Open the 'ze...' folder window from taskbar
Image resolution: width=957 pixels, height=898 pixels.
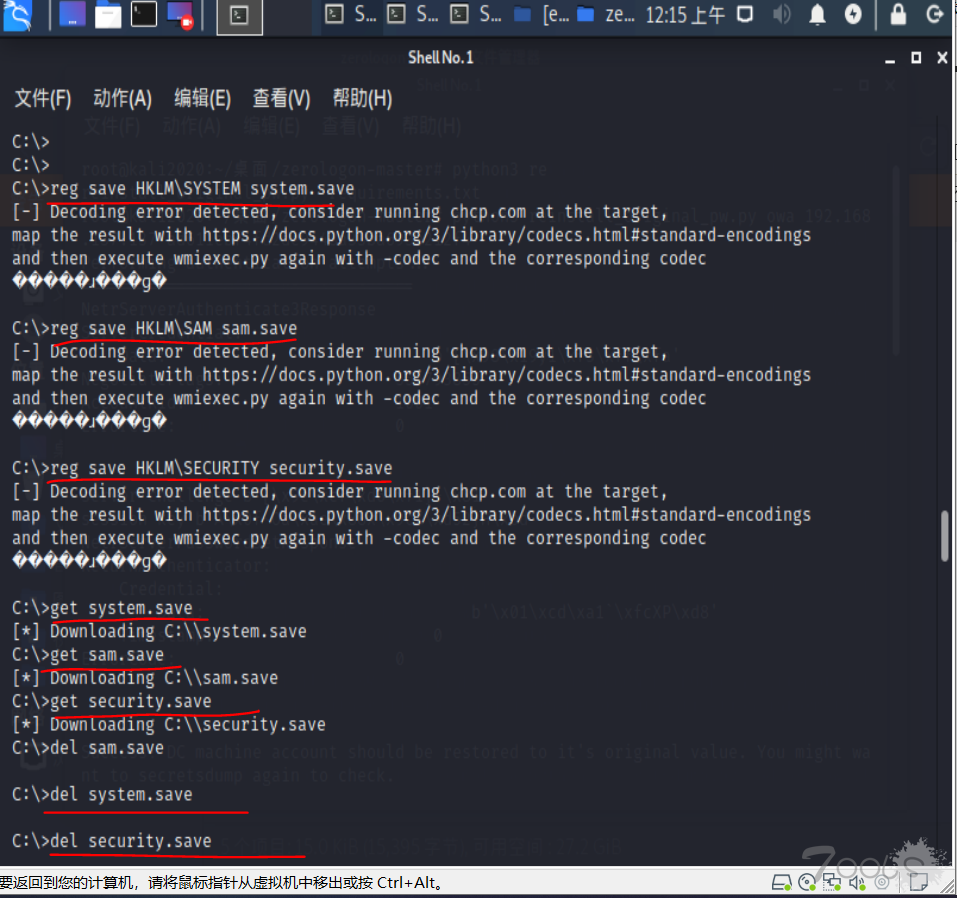pos(605,14)
